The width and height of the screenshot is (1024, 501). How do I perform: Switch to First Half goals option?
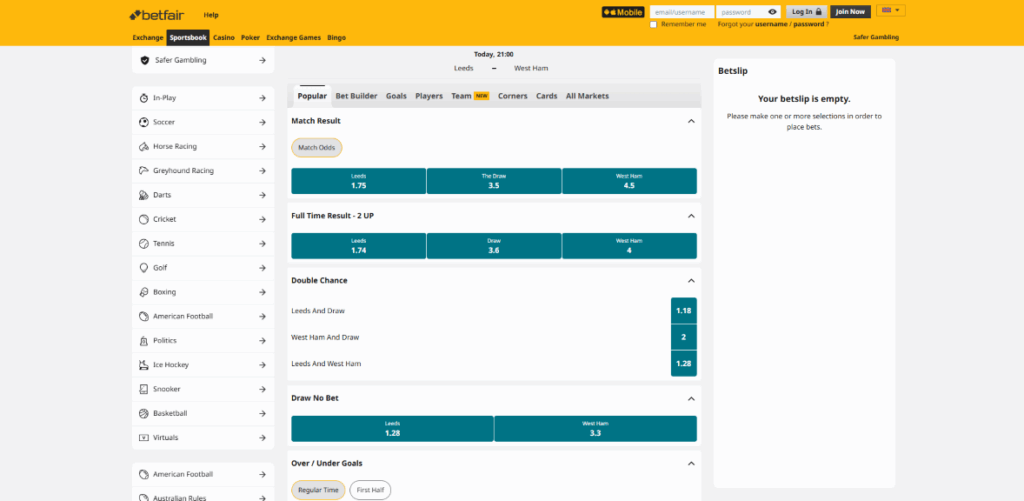tap(370, 490)
